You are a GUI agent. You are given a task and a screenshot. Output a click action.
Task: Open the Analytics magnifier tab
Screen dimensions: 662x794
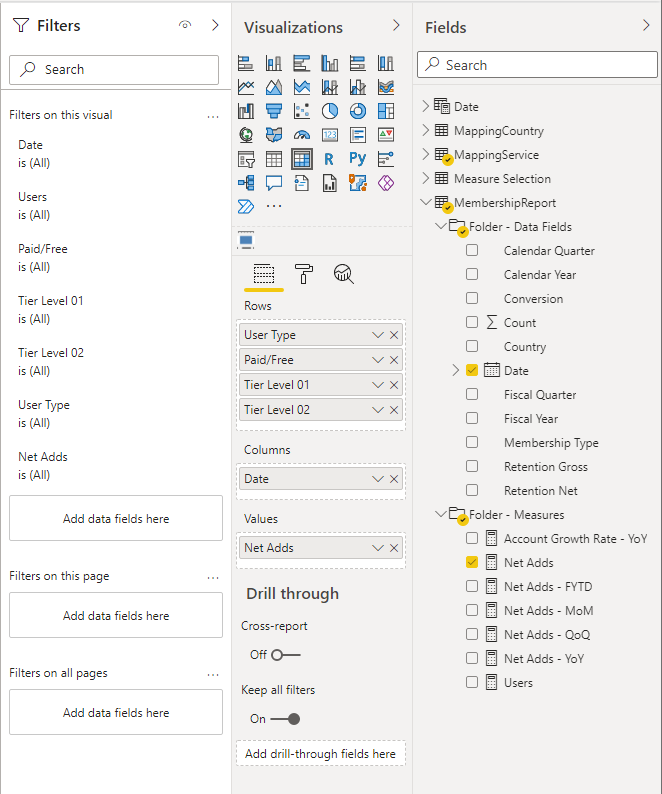[x=343, y=274]
